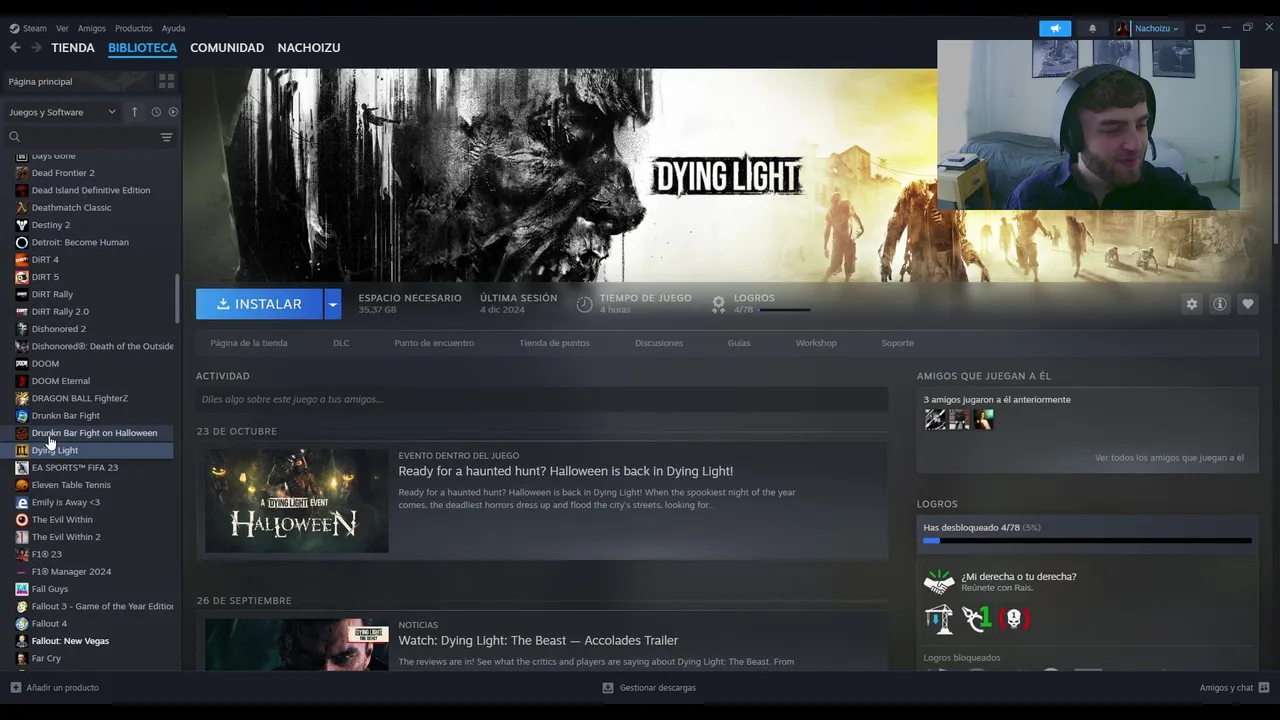1280x720 pixels.
Task: Open the Punto de encuentro link
Action: (x=434, y=343)
